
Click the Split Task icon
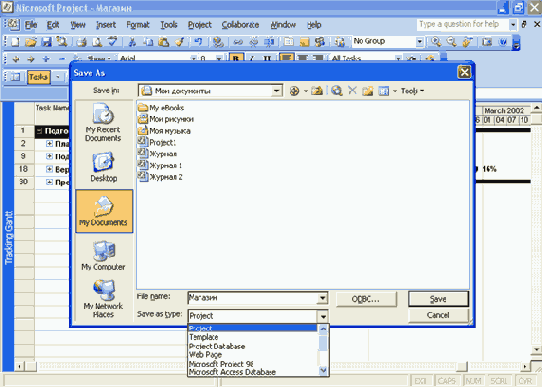[x=269, y=42]
